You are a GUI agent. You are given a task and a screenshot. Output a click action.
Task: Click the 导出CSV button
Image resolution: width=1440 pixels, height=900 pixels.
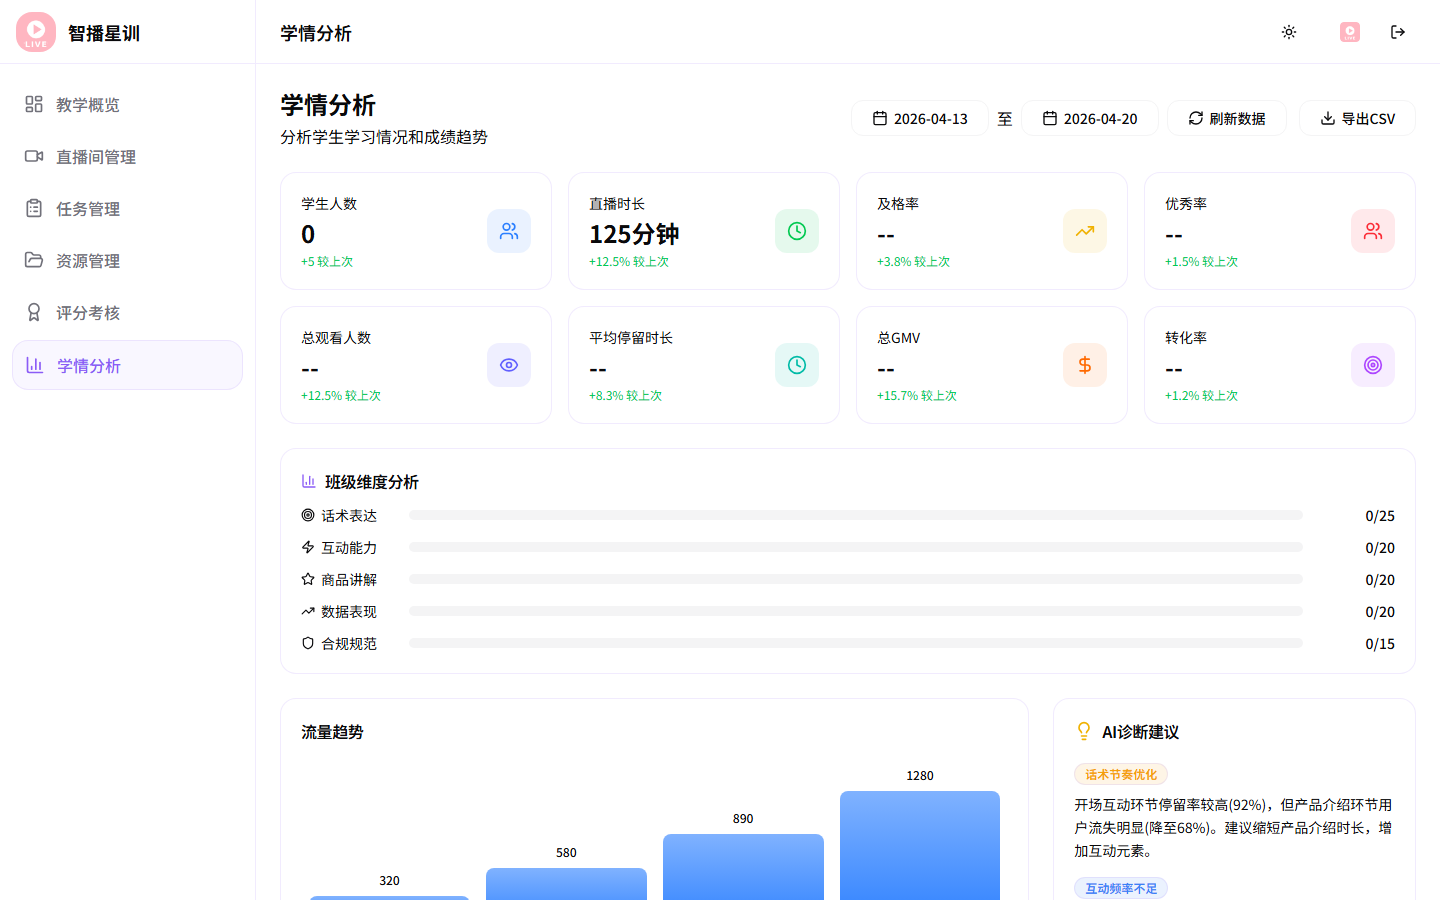point(1357,118)
